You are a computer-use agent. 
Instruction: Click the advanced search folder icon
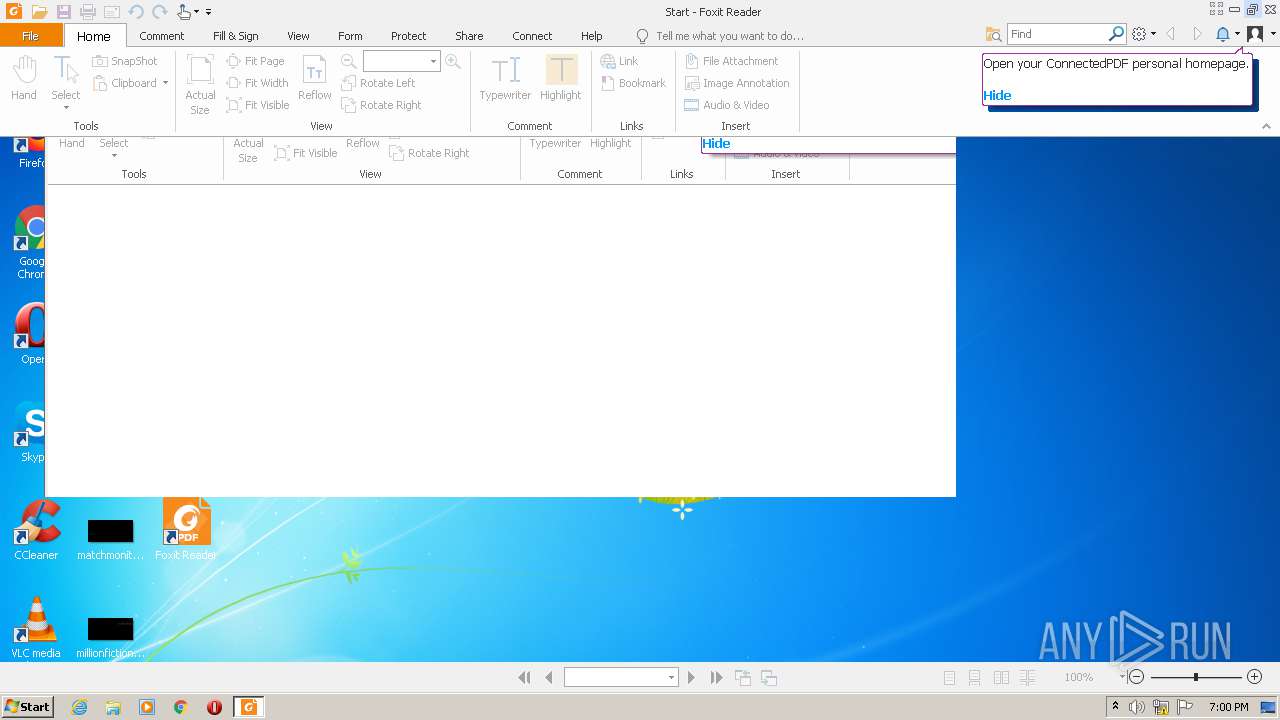point(993,34)
